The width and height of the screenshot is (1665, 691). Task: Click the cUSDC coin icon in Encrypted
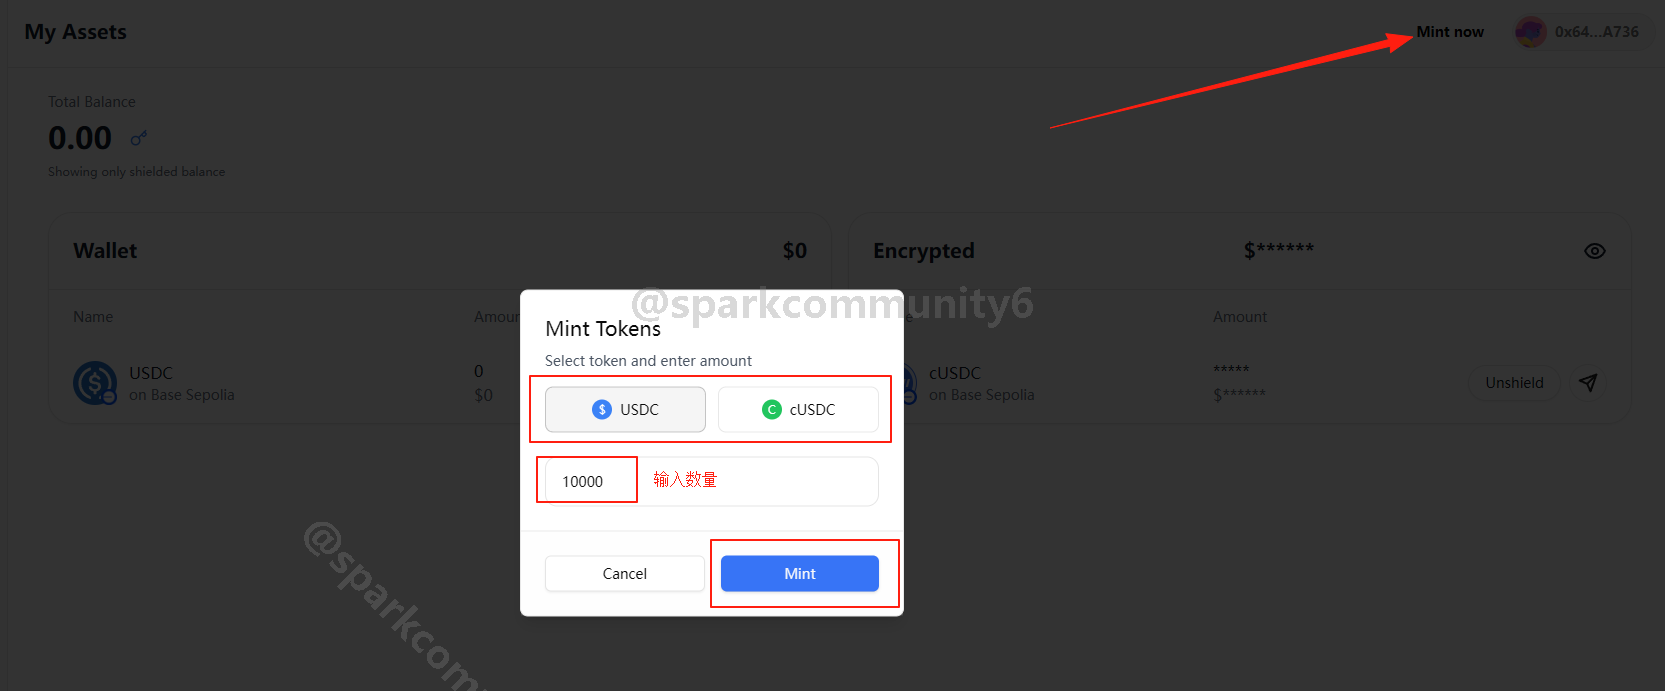[x=908, y=383]
